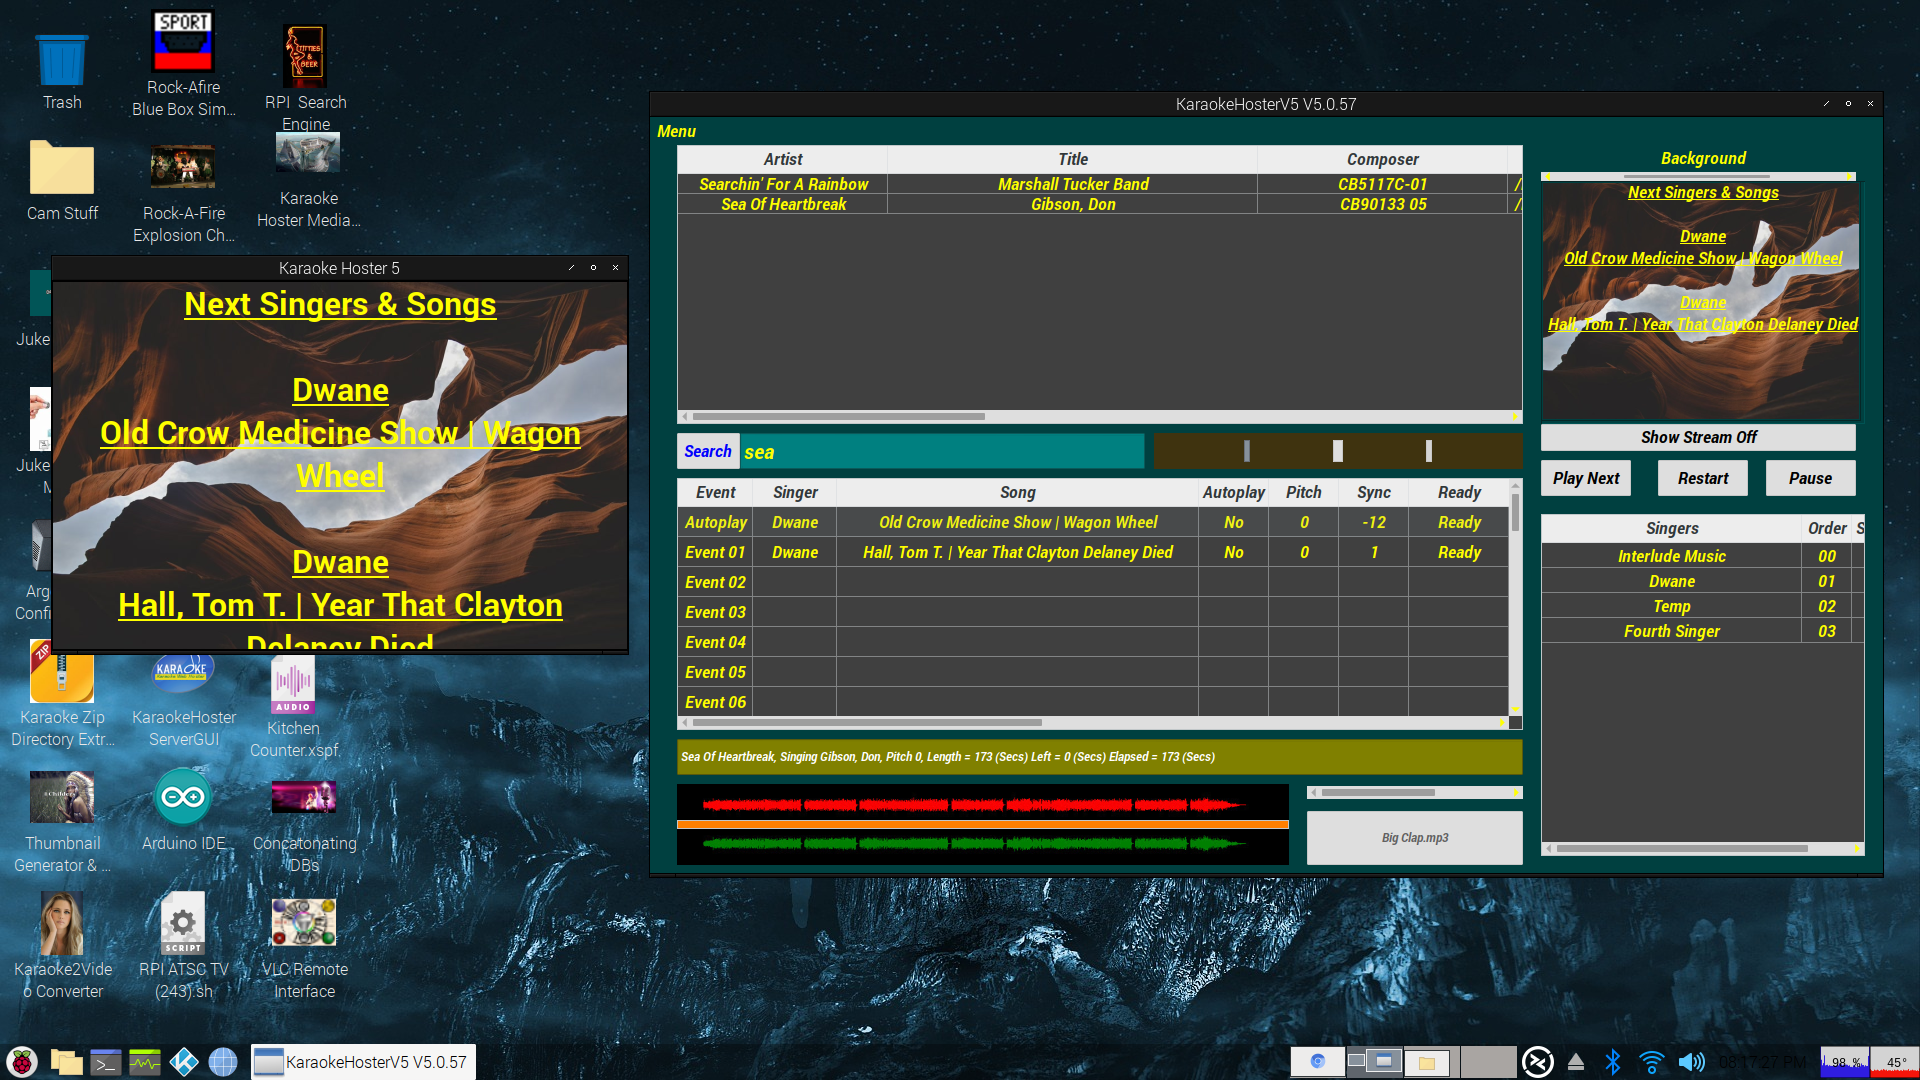Launch the terminal from taskbar

point(106,1062)
